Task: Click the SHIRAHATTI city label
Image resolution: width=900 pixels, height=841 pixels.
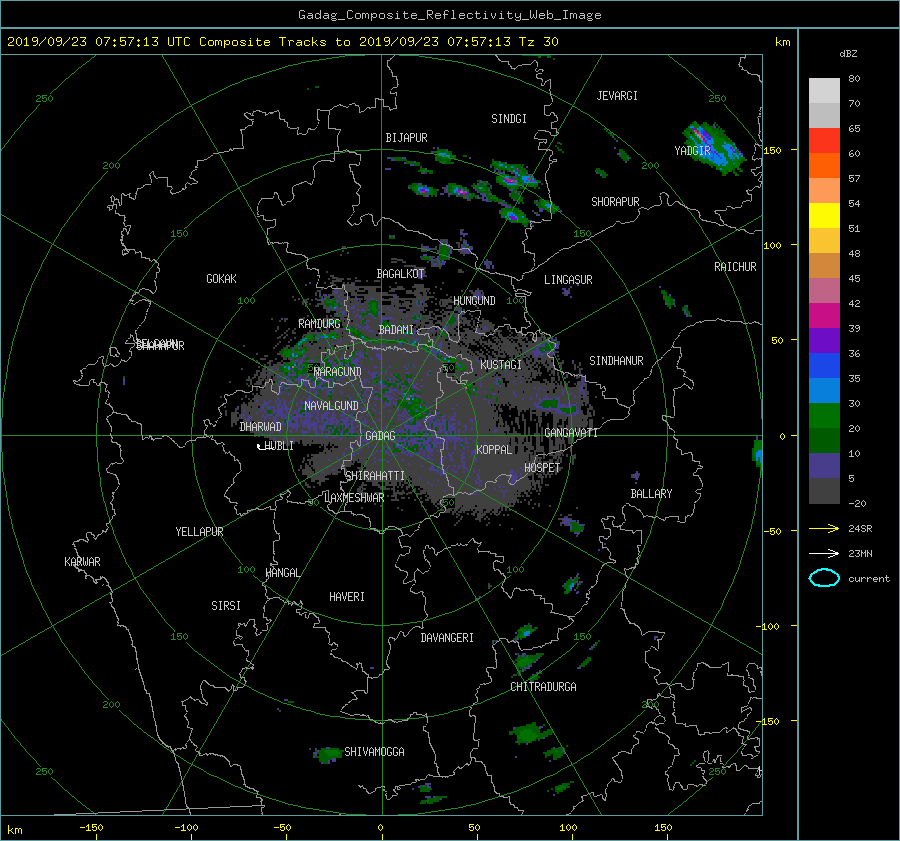Action: 375,476
